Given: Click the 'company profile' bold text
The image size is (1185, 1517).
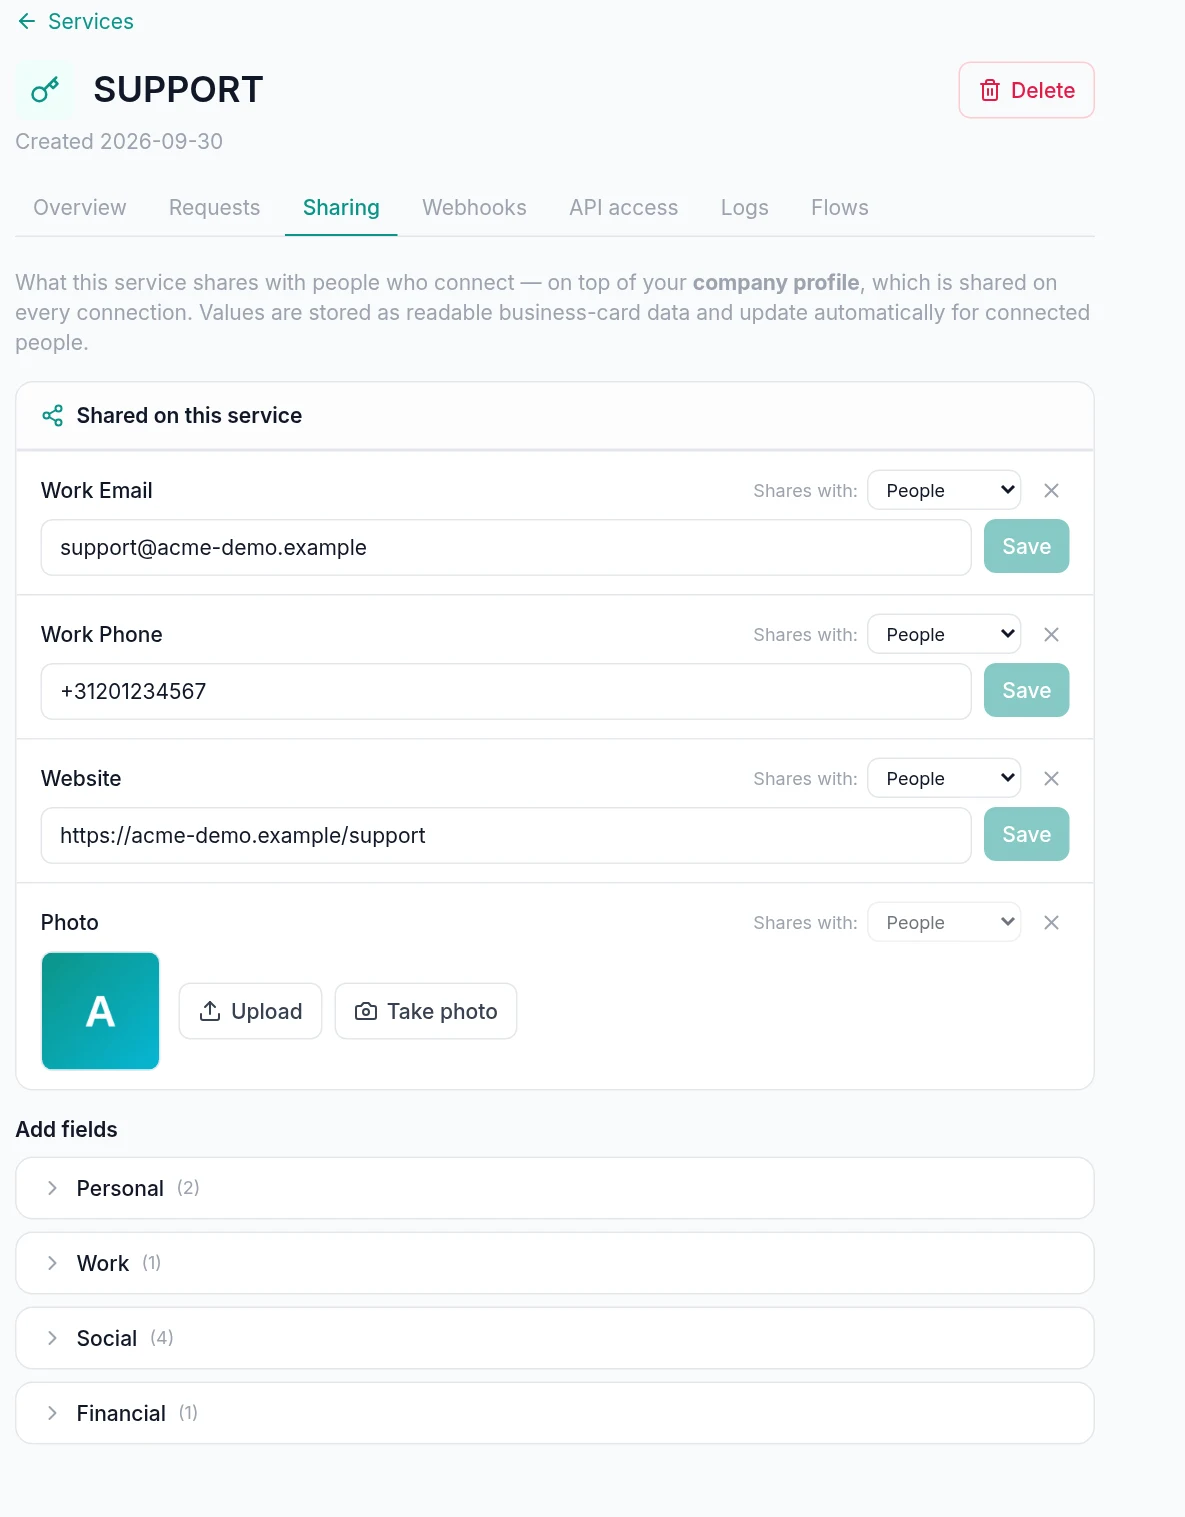Looking at the screenshot, I should (776, 282).
